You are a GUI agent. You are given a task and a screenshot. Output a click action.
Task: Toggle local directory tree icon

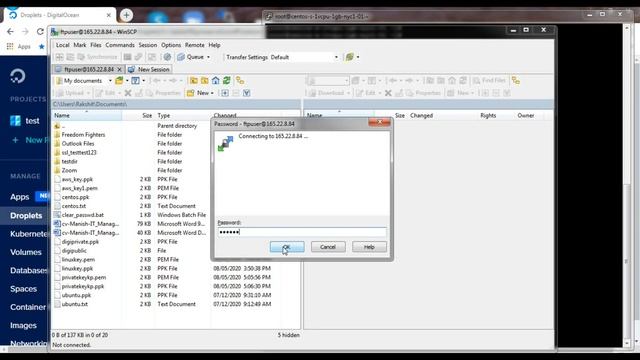pyautogui.click(x=240, y=81)
